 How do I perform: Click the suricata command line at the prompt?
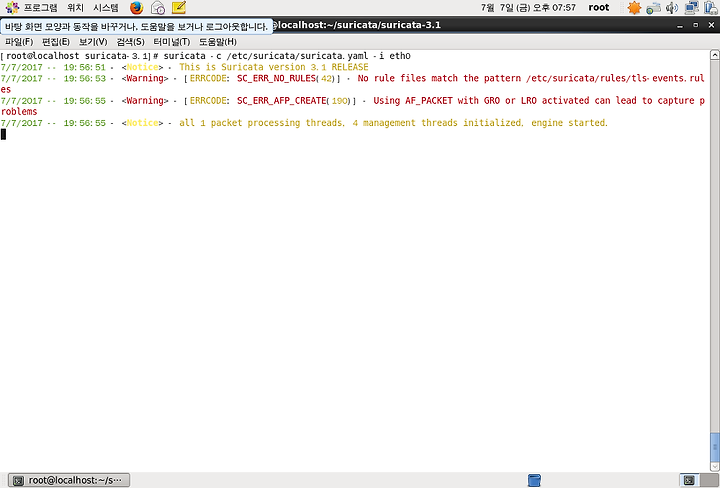pyautogui.click(x=287, y=56)
